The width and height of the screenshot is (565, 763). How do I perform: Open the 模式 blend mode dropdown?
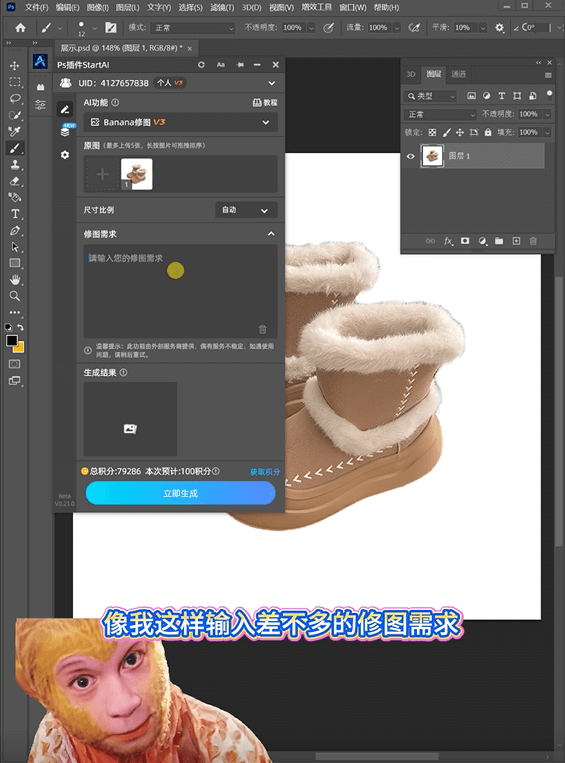click(x=193, y=28)
